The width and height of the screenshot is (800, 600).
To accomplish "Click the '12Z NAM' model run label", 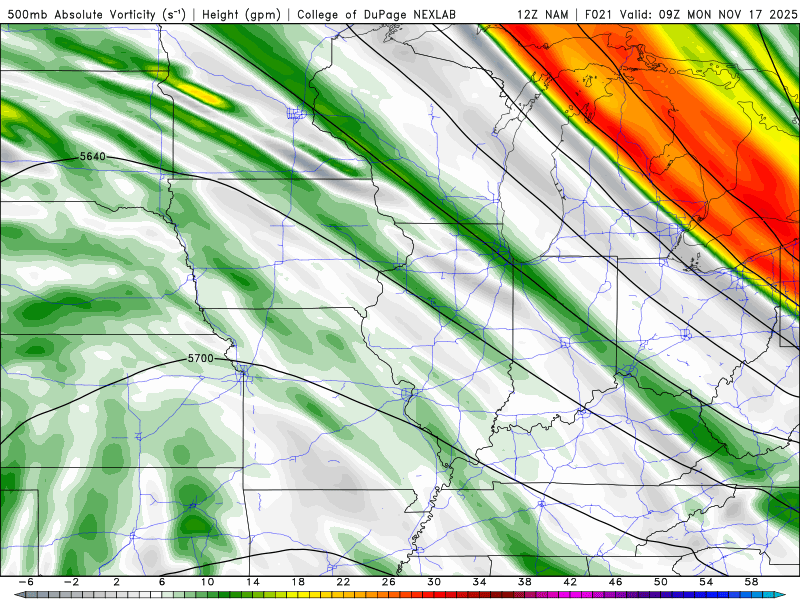I will (x=543, y=15).
